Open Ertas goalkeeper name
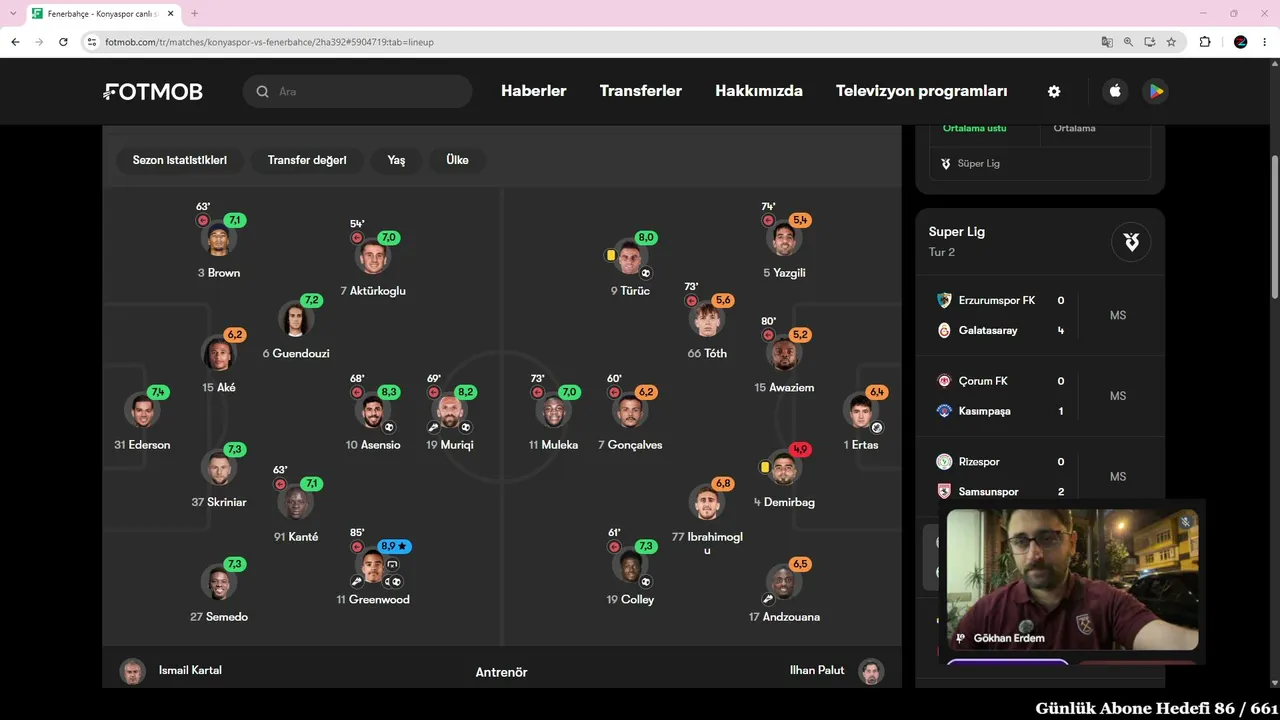Viewport: 1280px width, 720px height. tap(861, 445)
